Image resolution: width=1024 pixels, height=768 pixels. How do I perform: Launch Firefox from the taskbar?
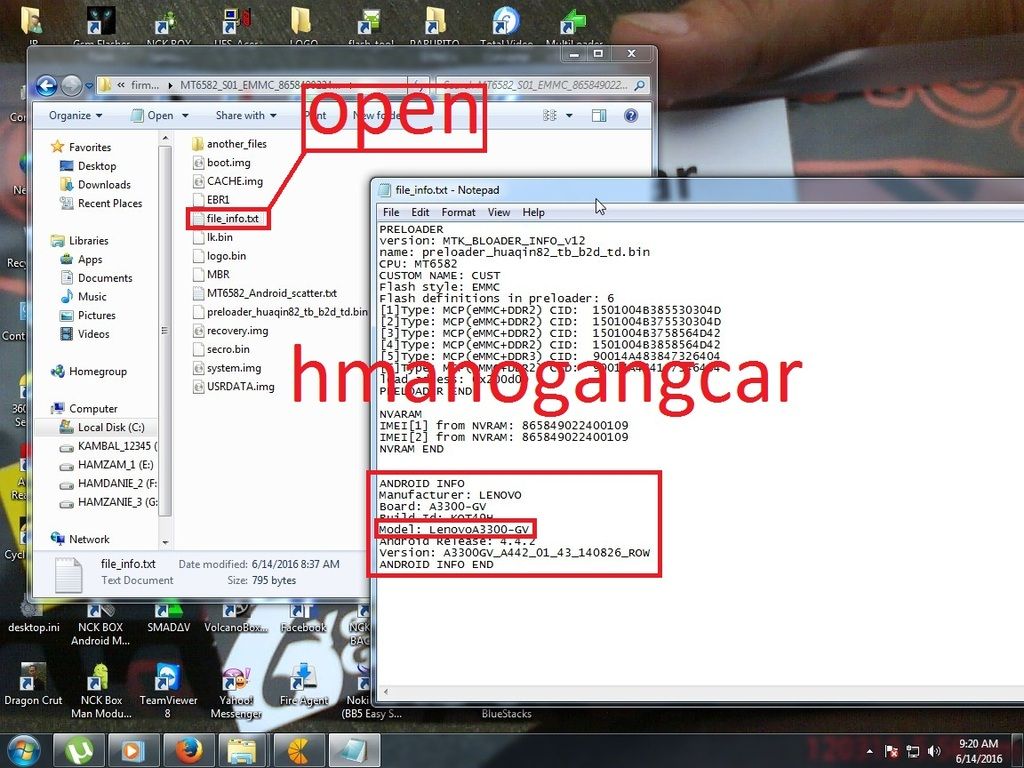coord(187,750)
